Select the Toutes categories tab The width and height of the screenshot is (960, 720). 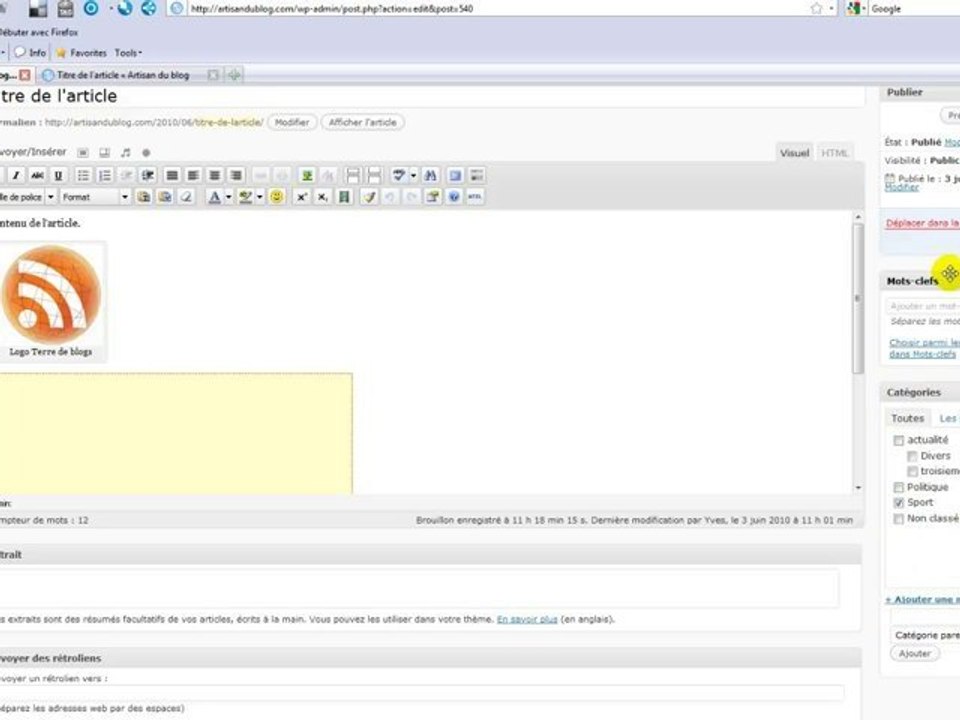point(907,419)
